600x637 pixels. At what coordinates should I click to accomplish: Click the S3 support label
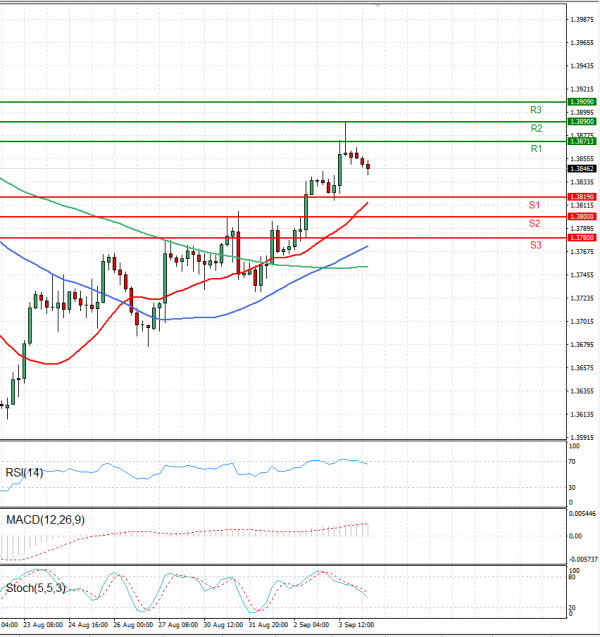[535, 245]
